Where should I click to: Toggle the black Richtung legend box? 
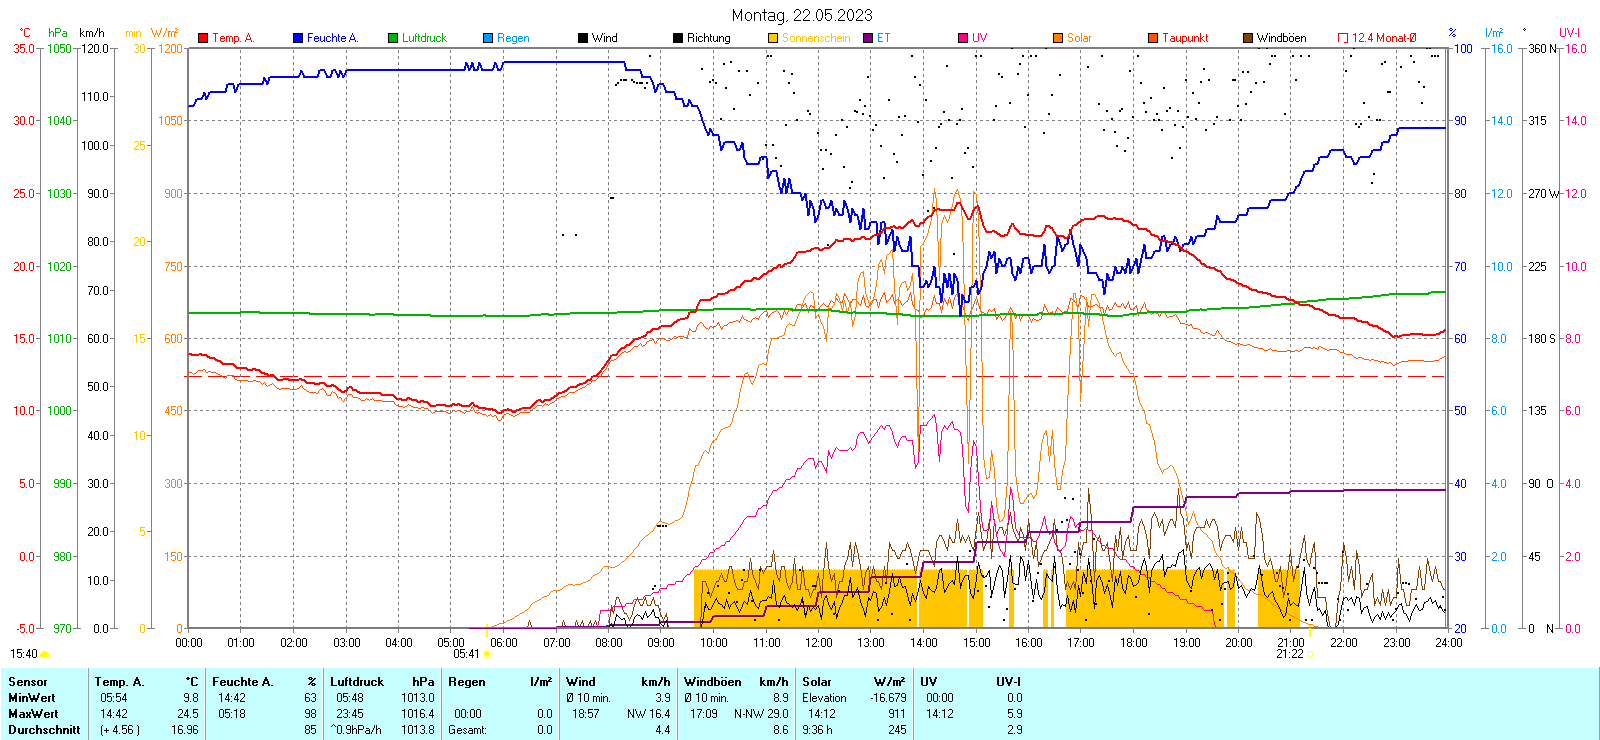click(678, 38)
